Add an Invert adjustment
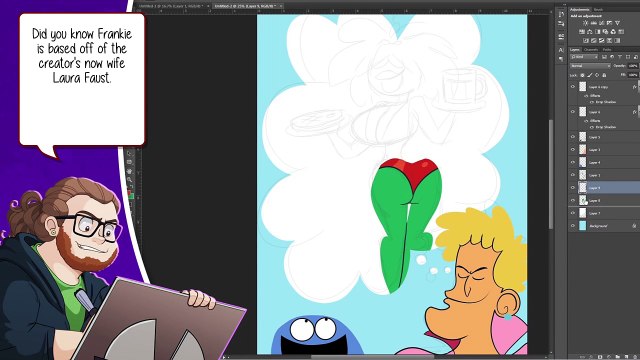The width and height of the screenshot is (640, 360). [586, 40]
